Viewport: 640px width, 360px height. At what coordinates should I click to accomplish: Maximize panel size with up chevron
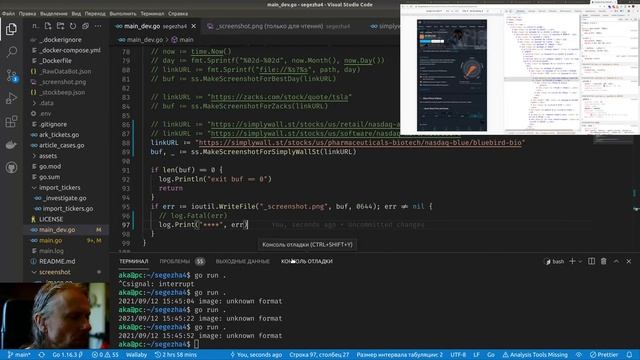coord(616,261)
